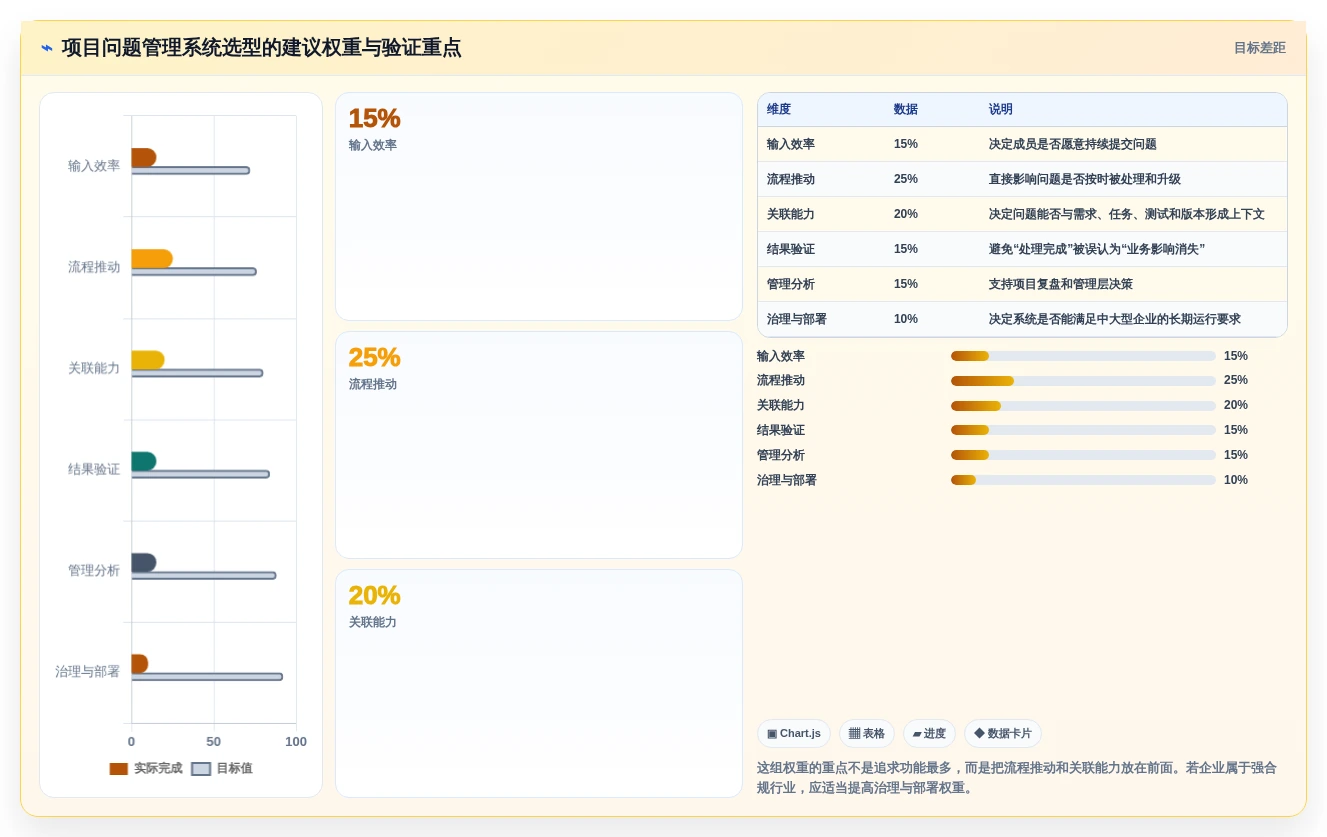The height and width of the screenshot is (837, 1327).
Task: Click the 治理与部署 target bar in chart
Action: (207, 677)
